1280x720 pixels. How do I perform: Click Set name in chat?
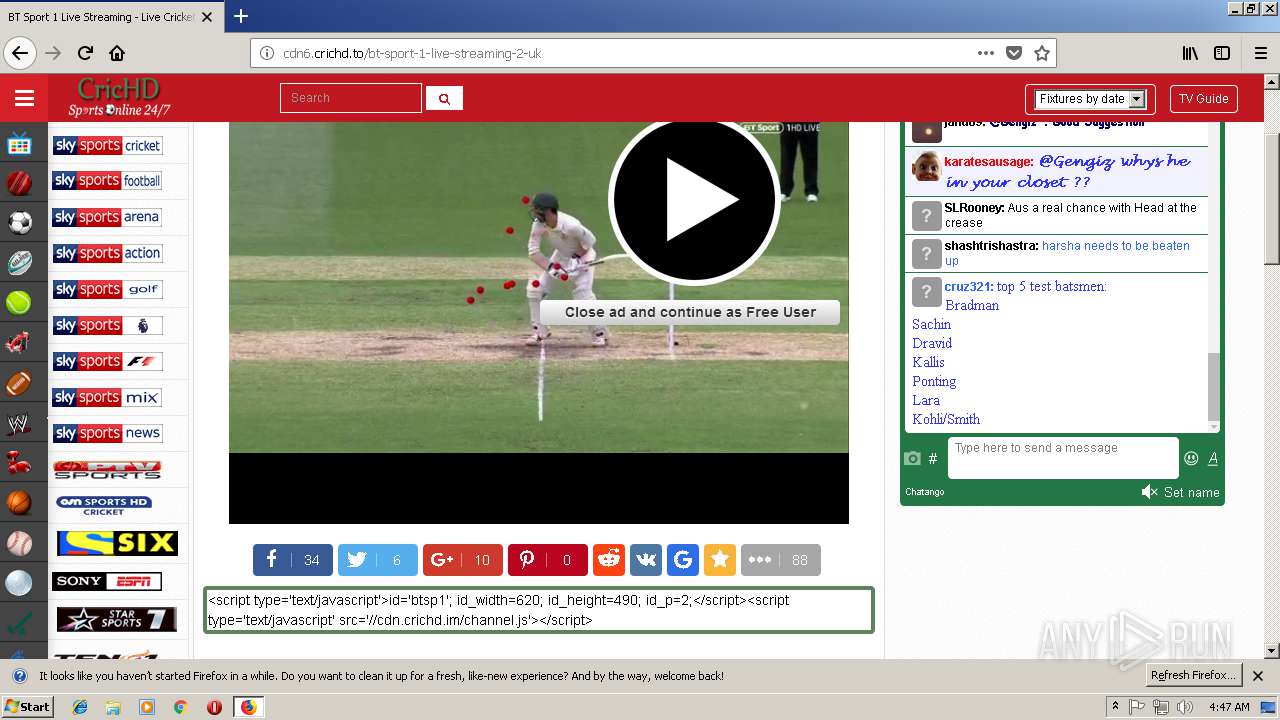1191,492
